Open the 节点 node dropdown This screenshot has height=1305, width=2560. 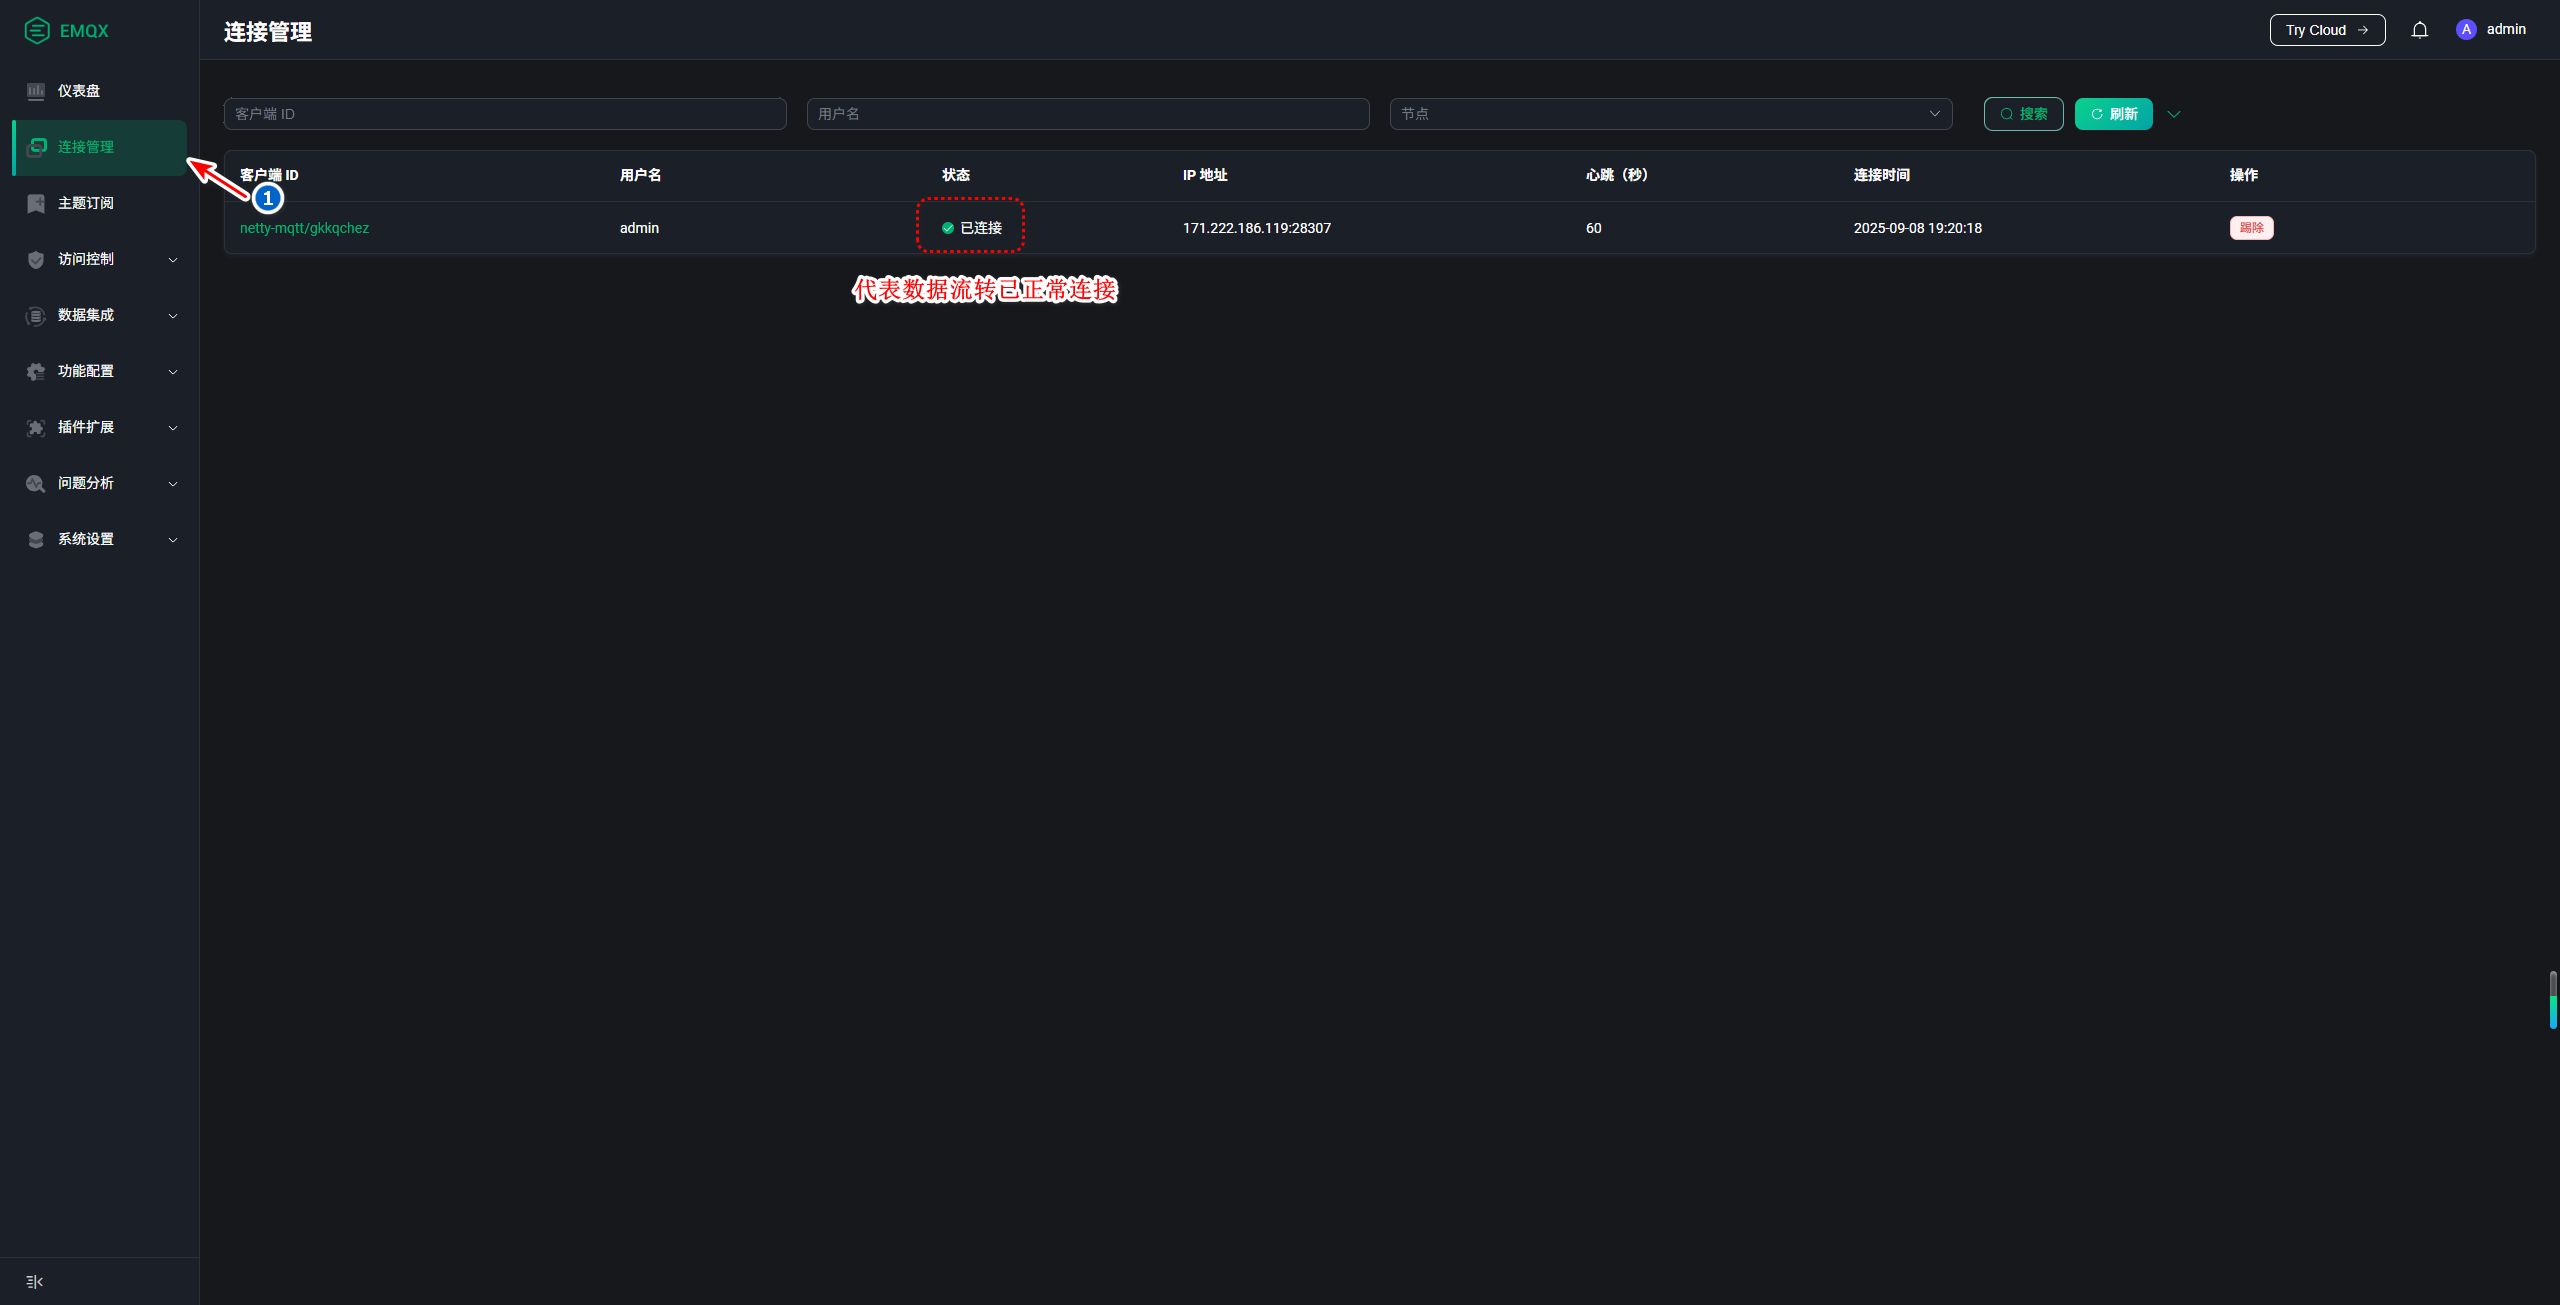(x=1670, y=114)
